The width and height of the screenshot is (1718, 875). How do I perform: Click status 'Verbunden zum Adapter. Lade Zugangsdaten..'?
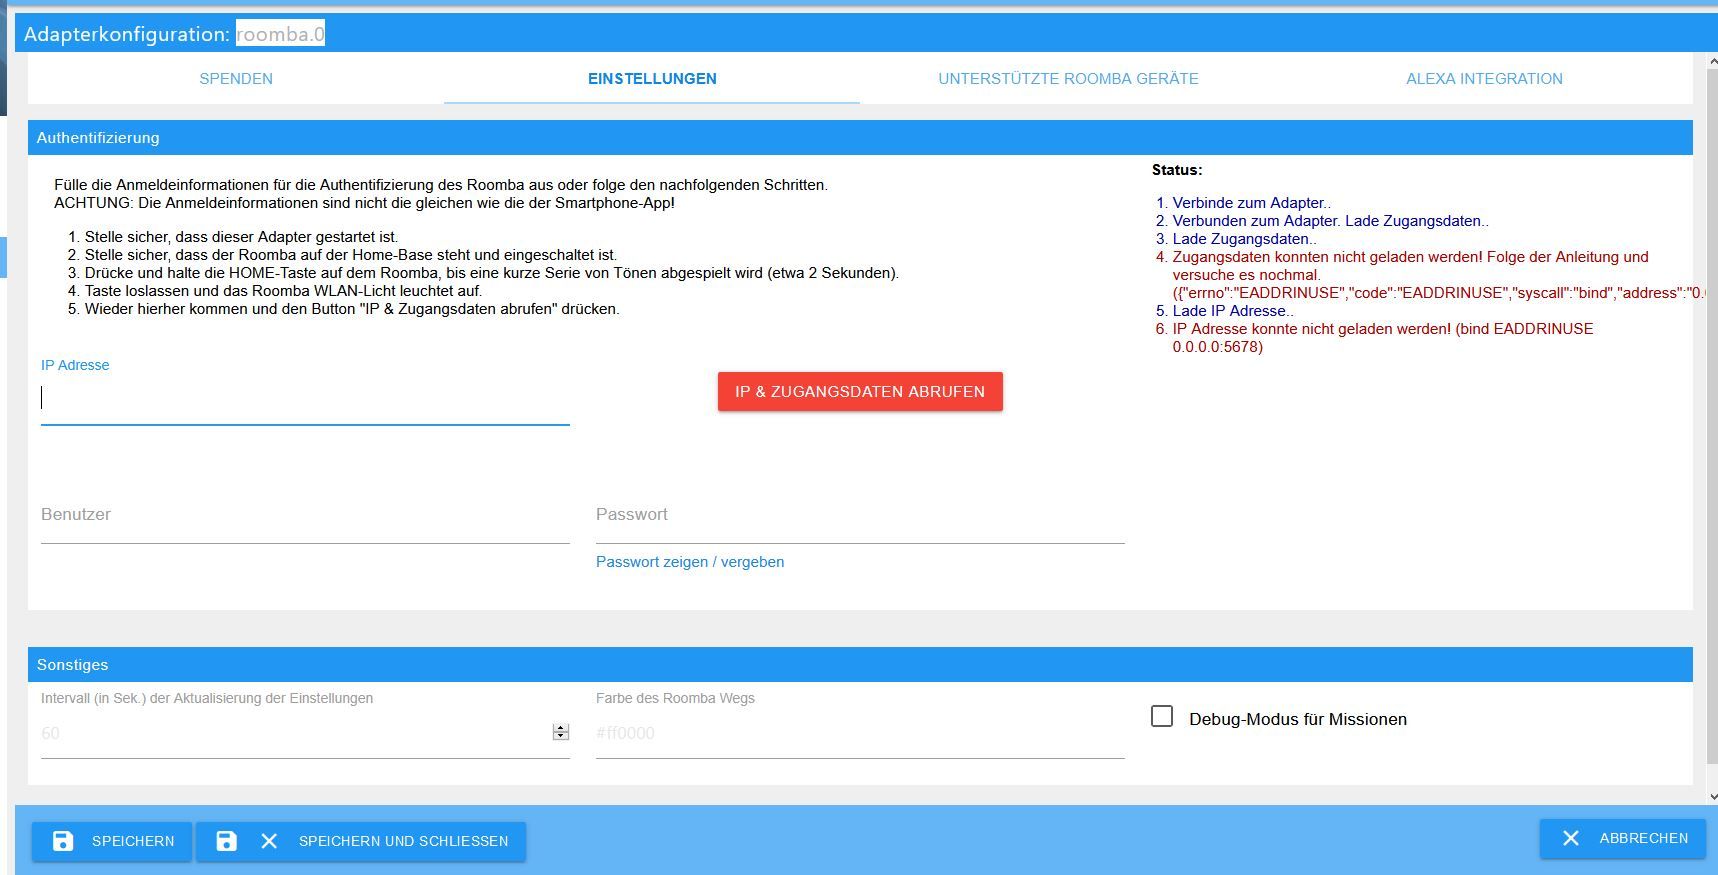tap(1330, 221)
